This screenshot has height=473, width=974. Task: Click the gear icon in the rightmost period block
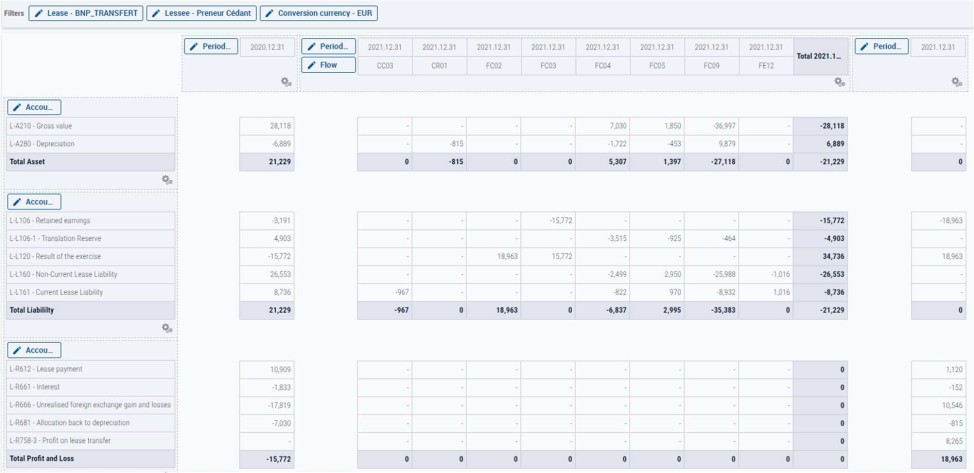[x=957, y=82]
